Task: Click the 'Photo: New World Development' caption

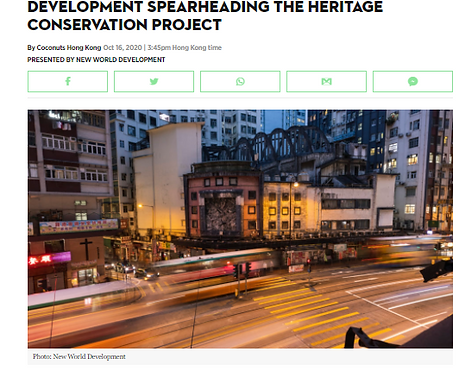Action: [79, 357]
